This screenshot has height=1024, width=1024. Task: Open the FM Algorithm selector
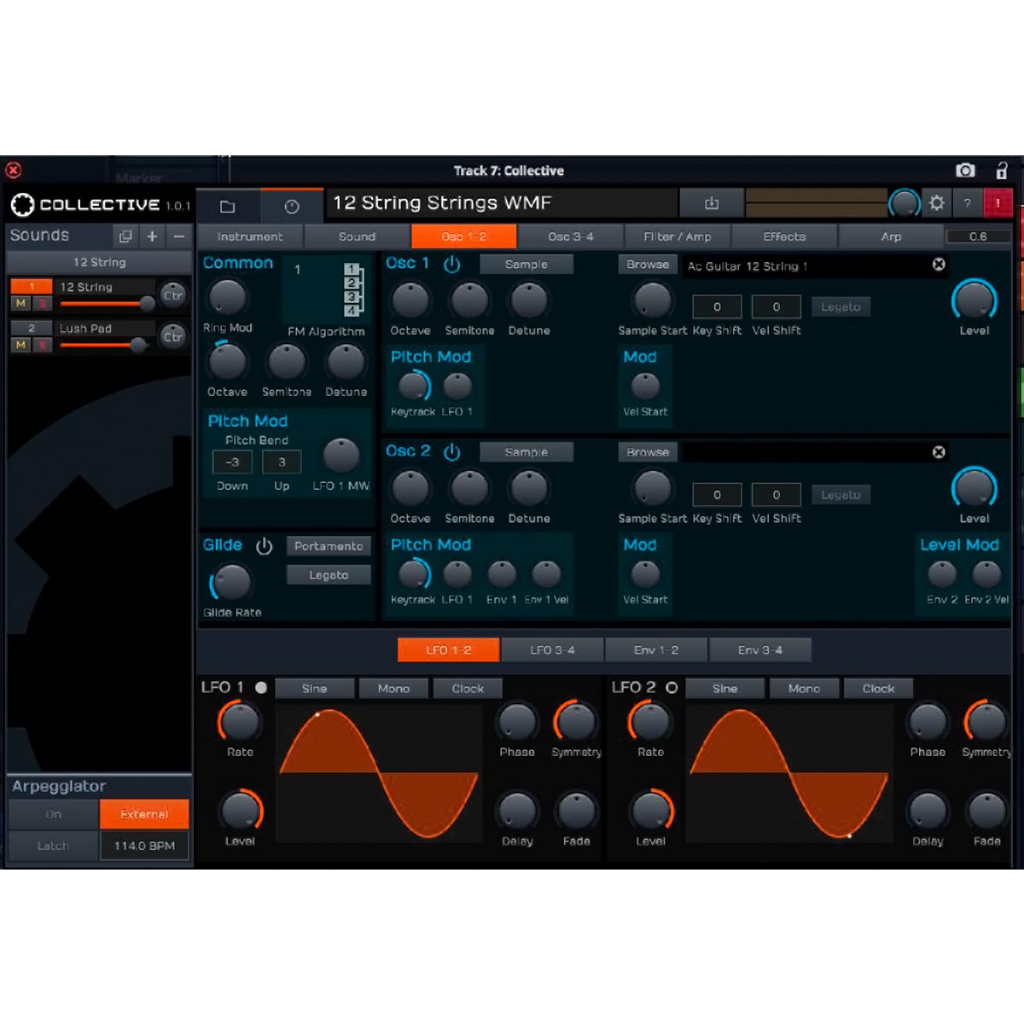pos(327,290)
